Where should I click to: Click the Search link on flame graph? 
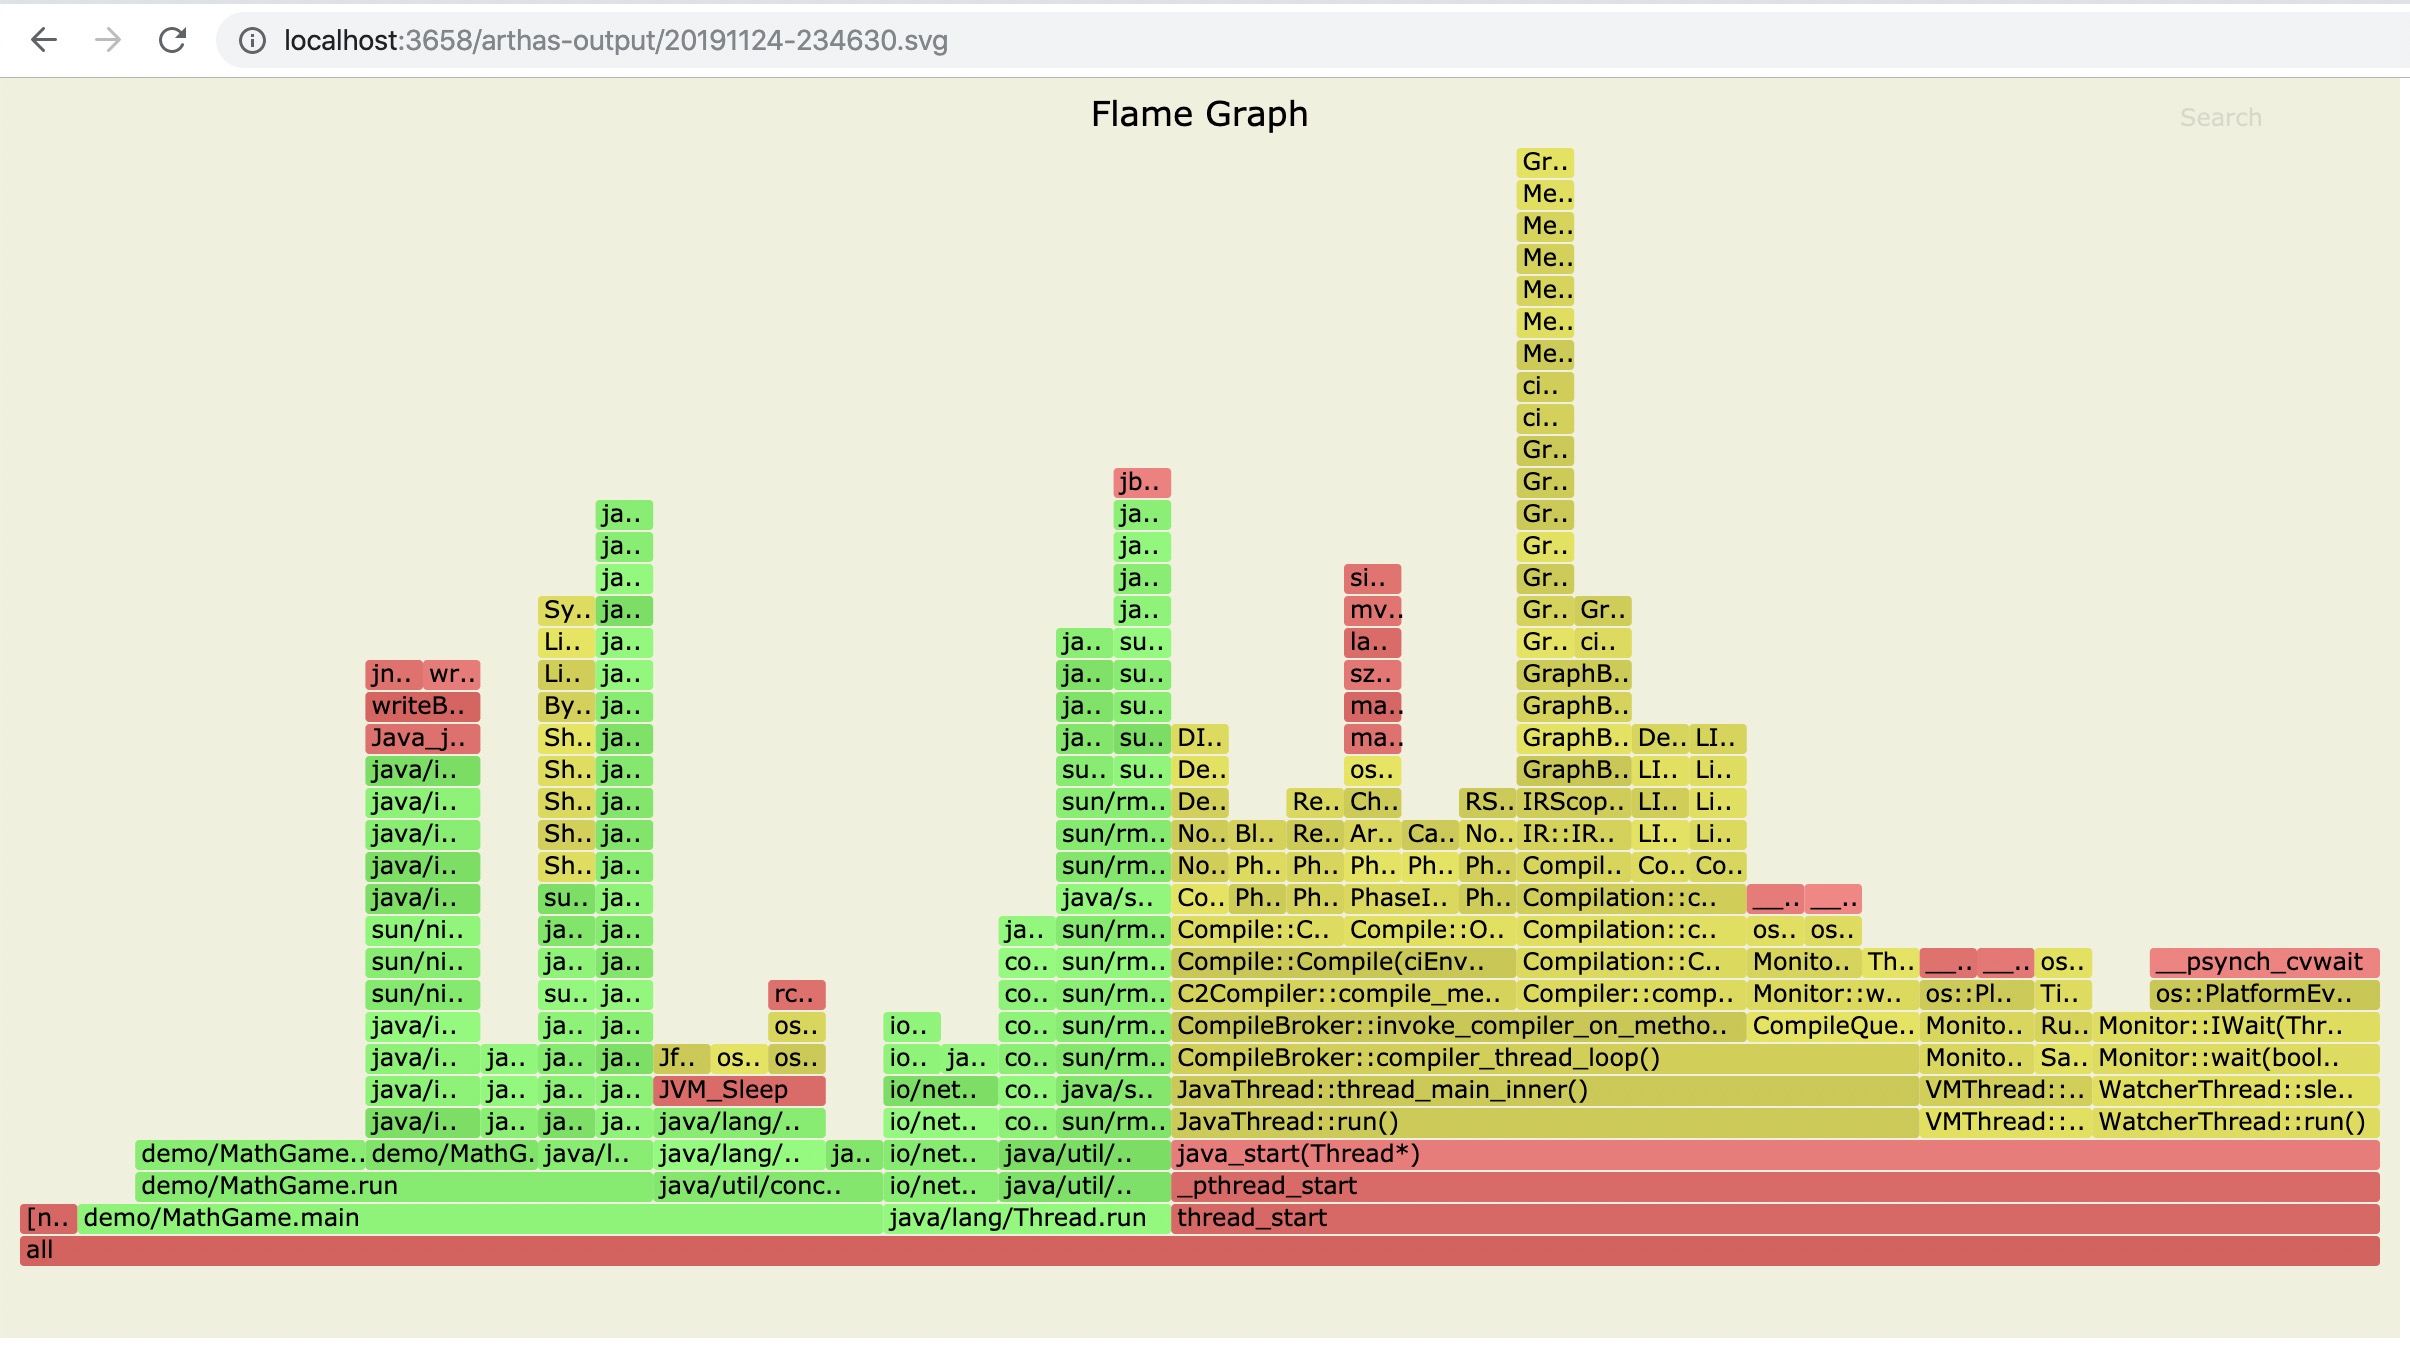[x=2220, y=118]
